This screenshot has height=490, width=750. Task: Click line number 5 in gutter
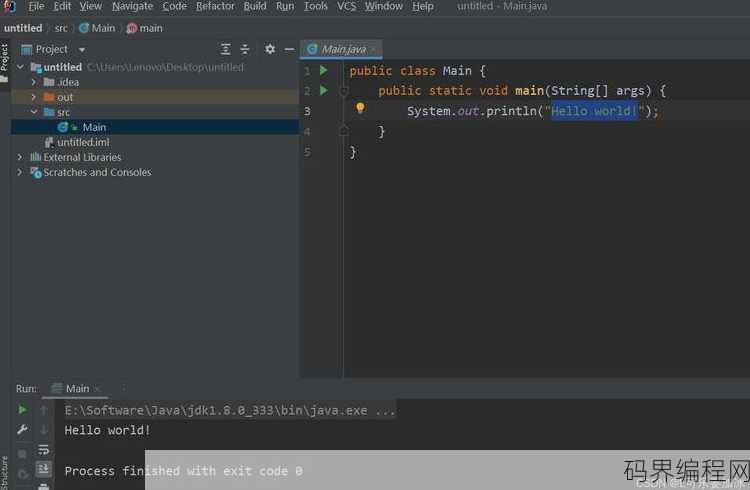pyautogui.click(x=307, y=152)
